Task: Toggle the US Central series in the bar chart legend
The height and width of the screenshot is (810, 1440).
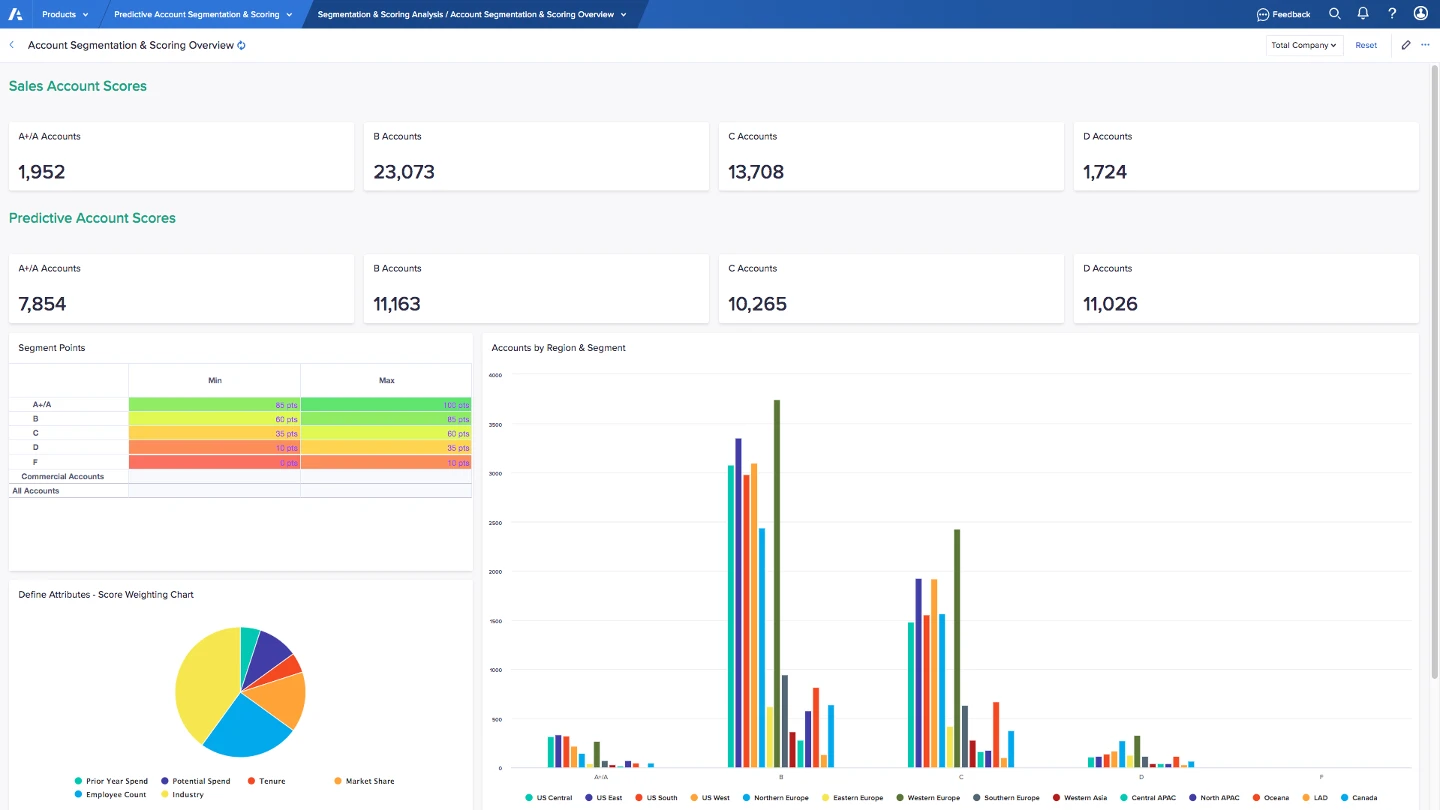Action: [549, 797]
